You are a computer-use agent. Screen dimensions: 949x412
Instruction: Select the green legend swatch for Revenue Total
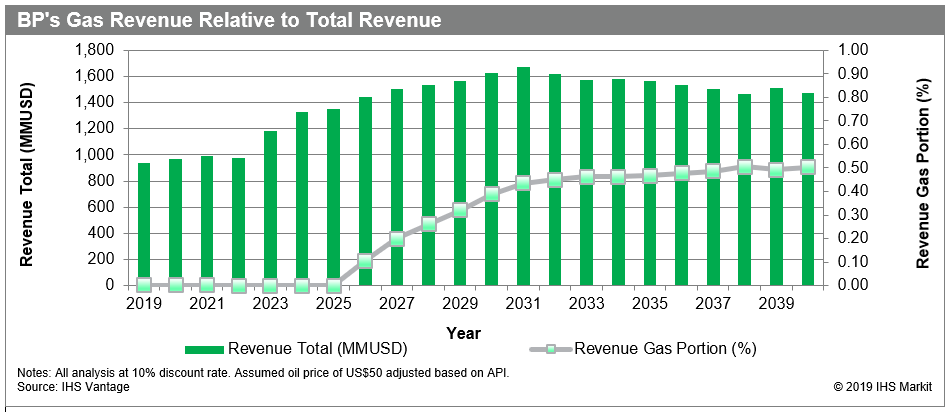pos(204,349)
